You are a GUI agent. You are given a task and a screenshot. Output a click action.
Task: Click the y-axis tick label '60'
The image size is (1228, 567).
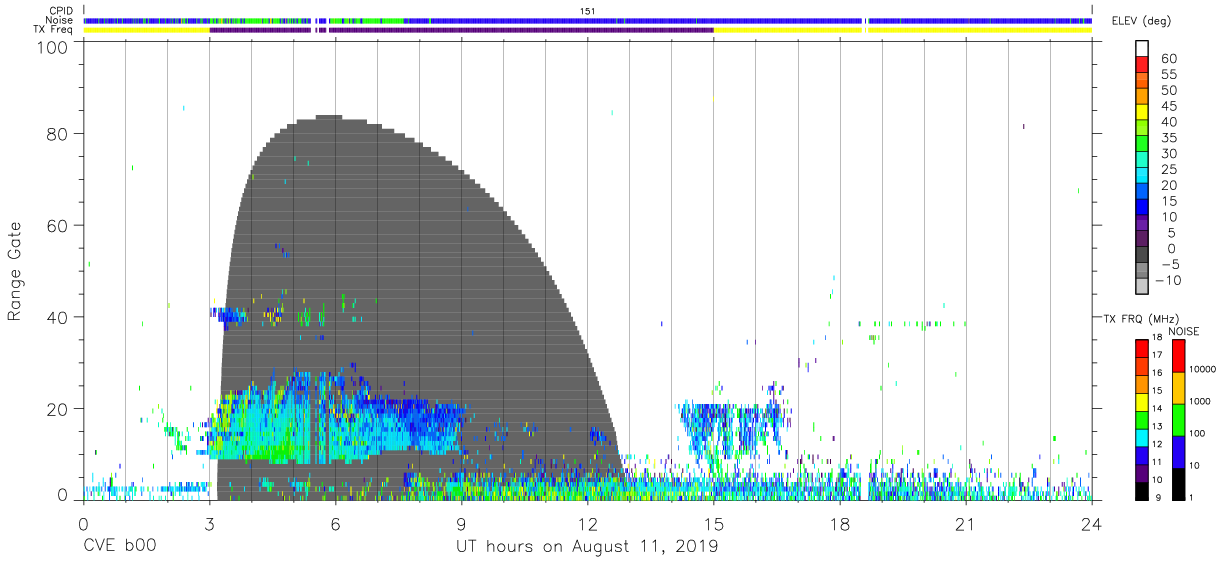[x=58, y=226]
